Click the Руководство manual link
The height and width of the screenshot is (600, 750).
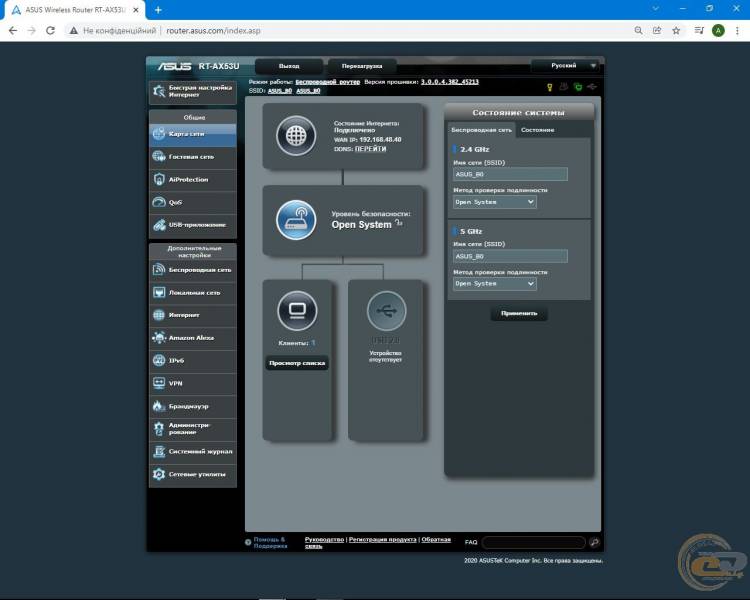click(324, 539)
